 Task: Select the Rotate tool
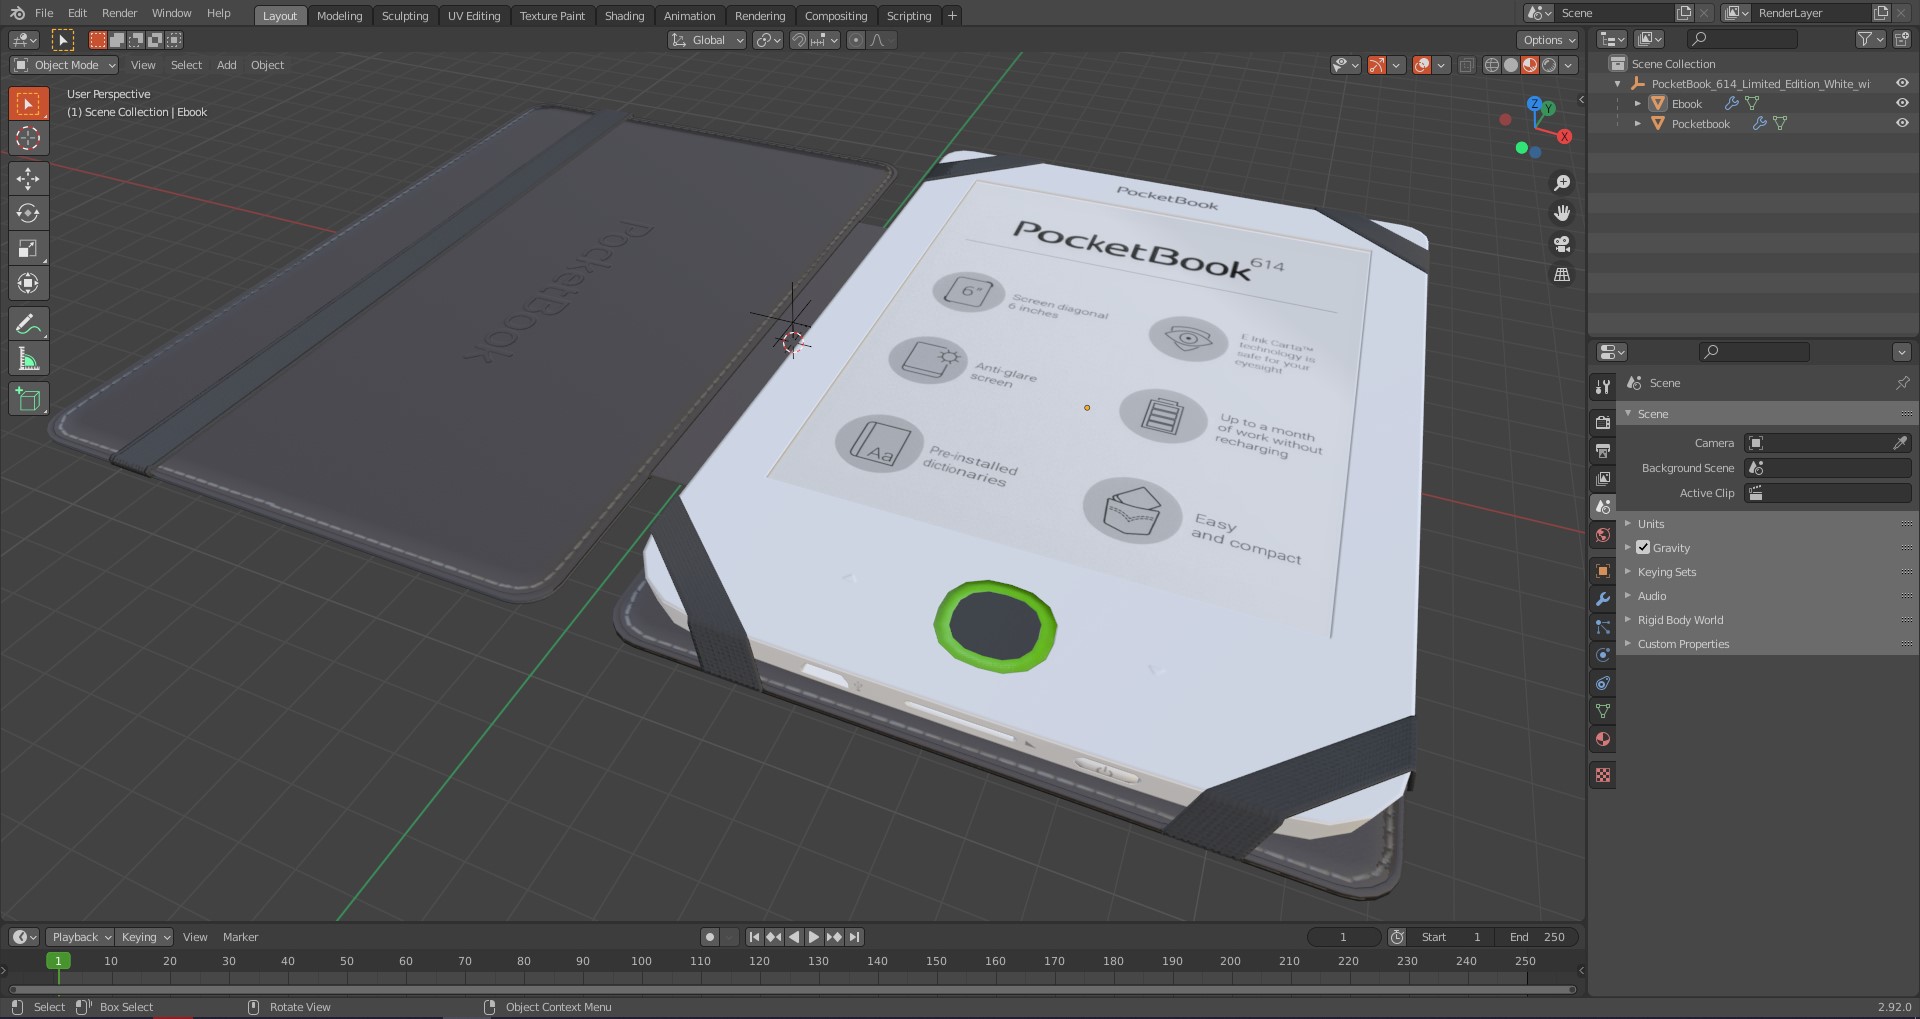(x=28, y=213)
